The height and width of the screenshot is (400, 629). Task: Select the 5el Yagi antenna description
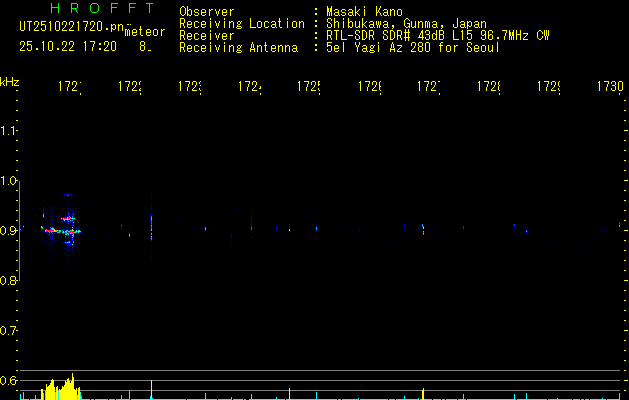[413, 48]
